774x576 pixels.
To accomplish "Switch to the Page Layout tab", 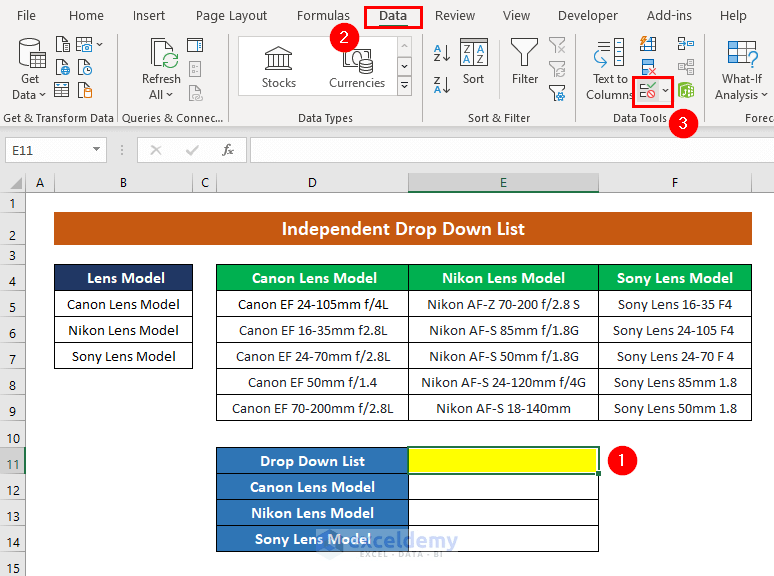I will coord(231,16).
